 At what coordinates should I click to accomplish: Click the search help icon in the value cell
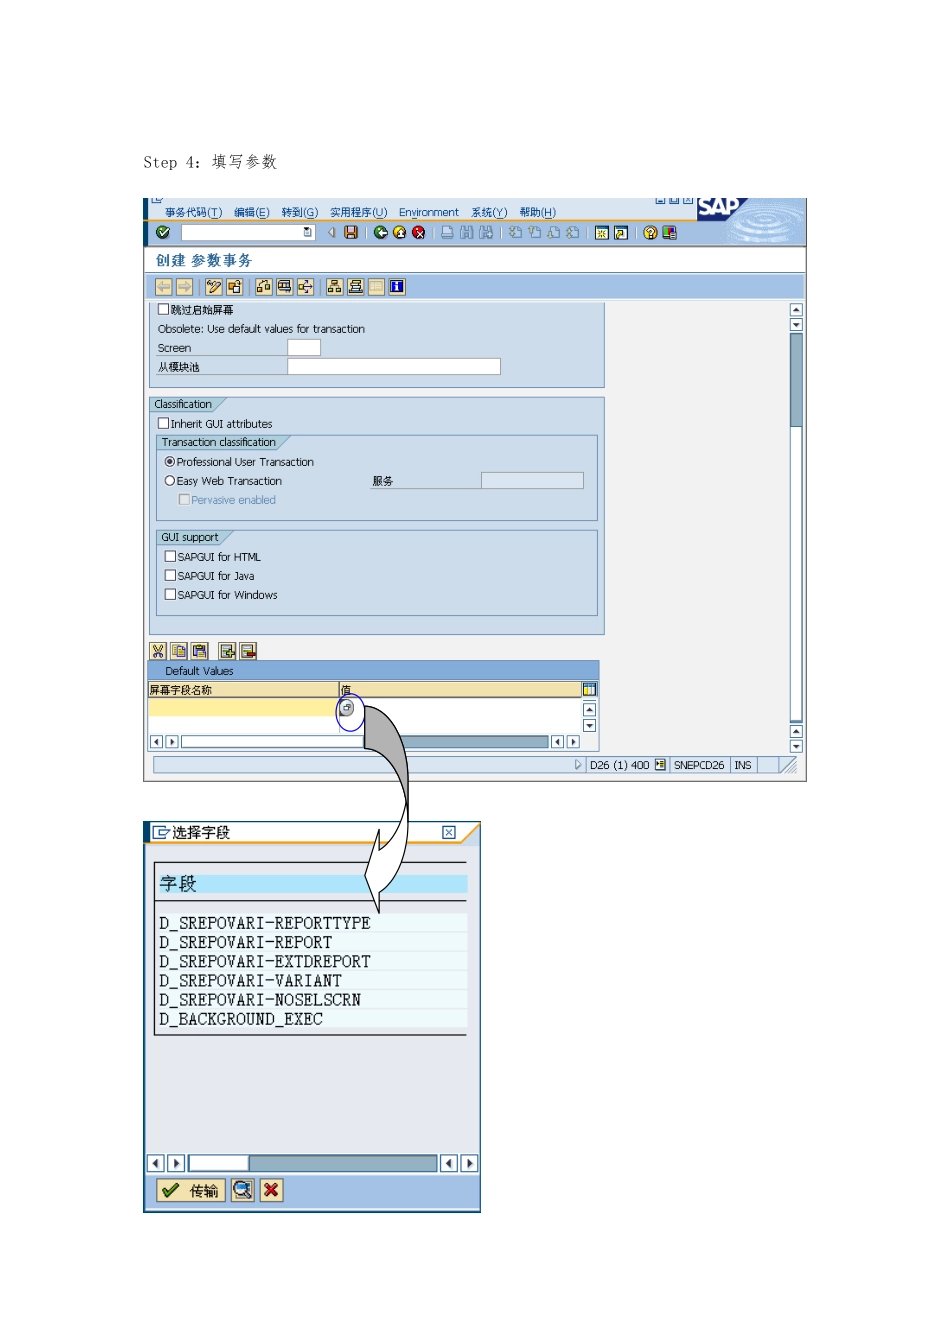point(347,708)
